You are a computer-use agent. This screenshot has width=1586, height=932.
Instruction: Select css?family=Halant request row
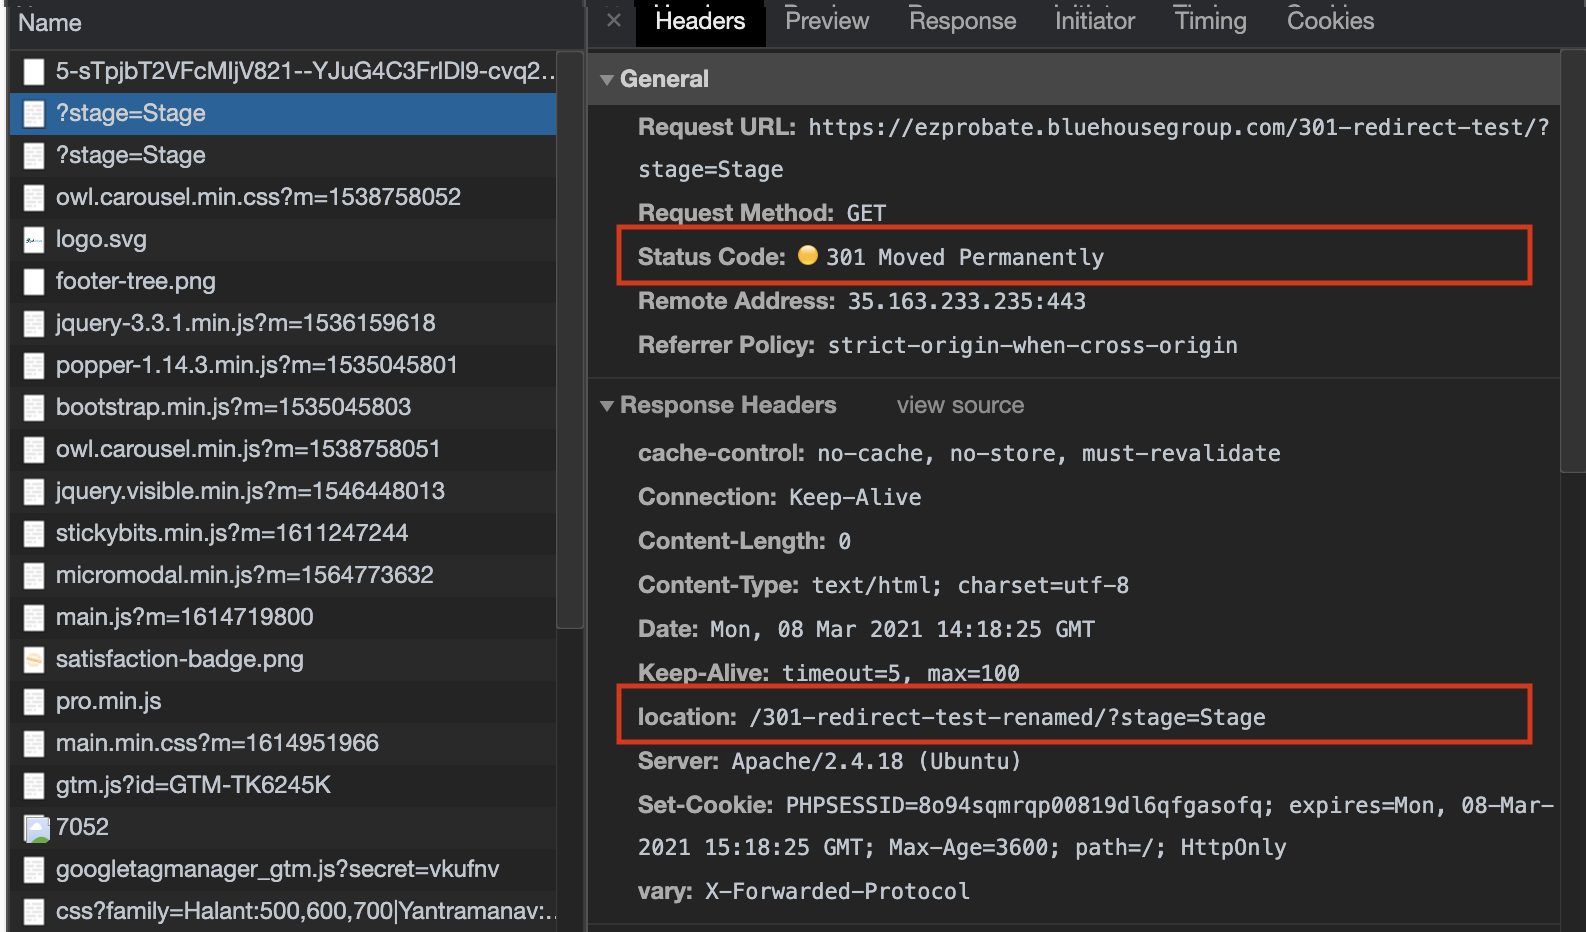[x=283, y=911]
